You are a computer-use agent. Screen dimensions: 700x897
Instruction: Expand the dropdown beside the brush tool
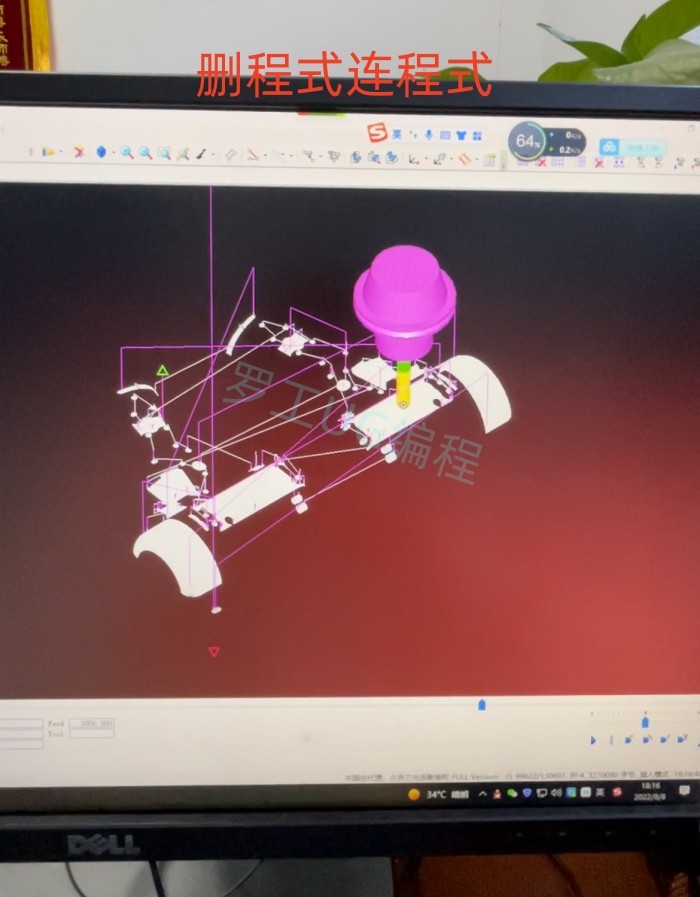[212, 155]
